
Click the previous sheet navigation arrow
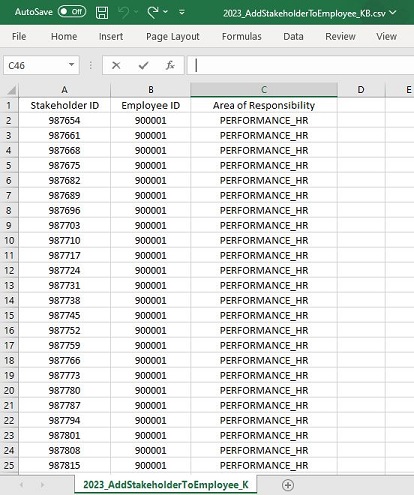pyautogui.click(x=21, y=485)
